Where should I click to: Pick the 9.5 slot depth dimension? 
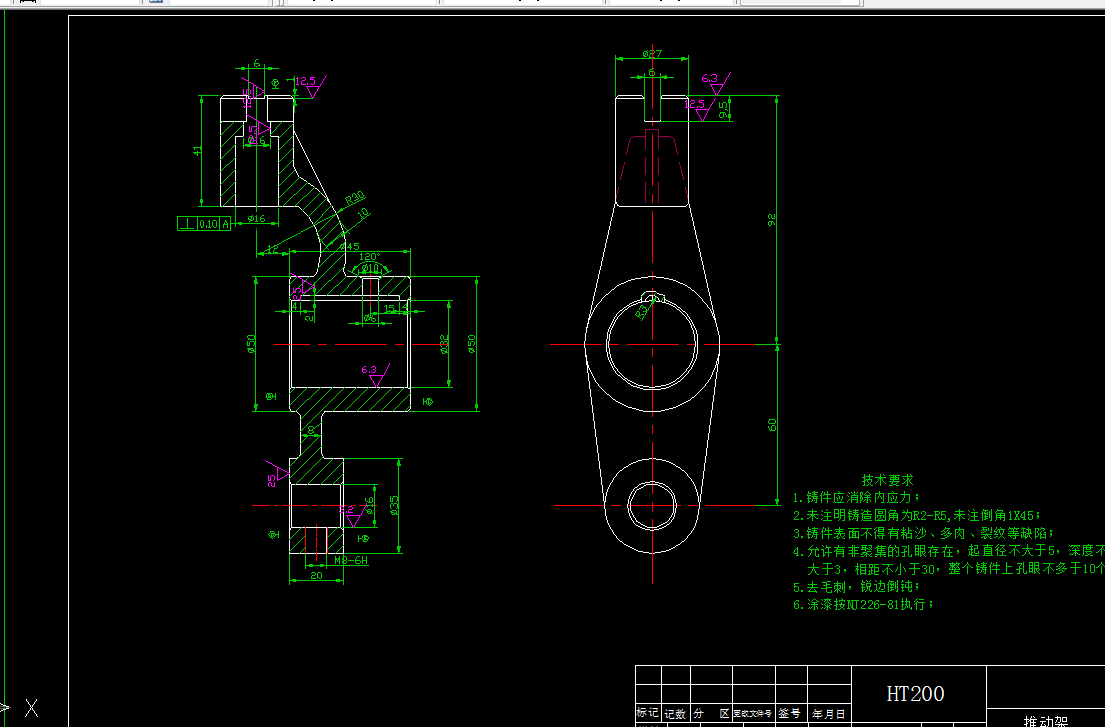pyautogui.click(x=723, y=108)
